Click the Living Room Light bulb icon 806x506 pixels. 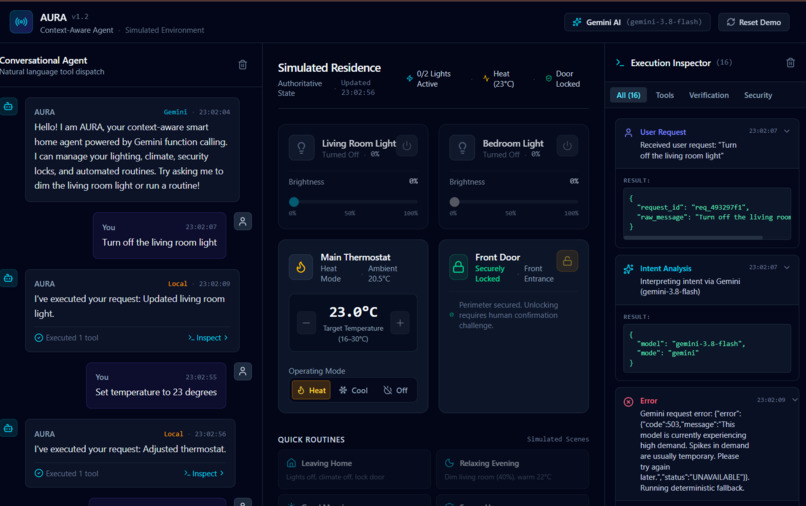tap(302, 148)
